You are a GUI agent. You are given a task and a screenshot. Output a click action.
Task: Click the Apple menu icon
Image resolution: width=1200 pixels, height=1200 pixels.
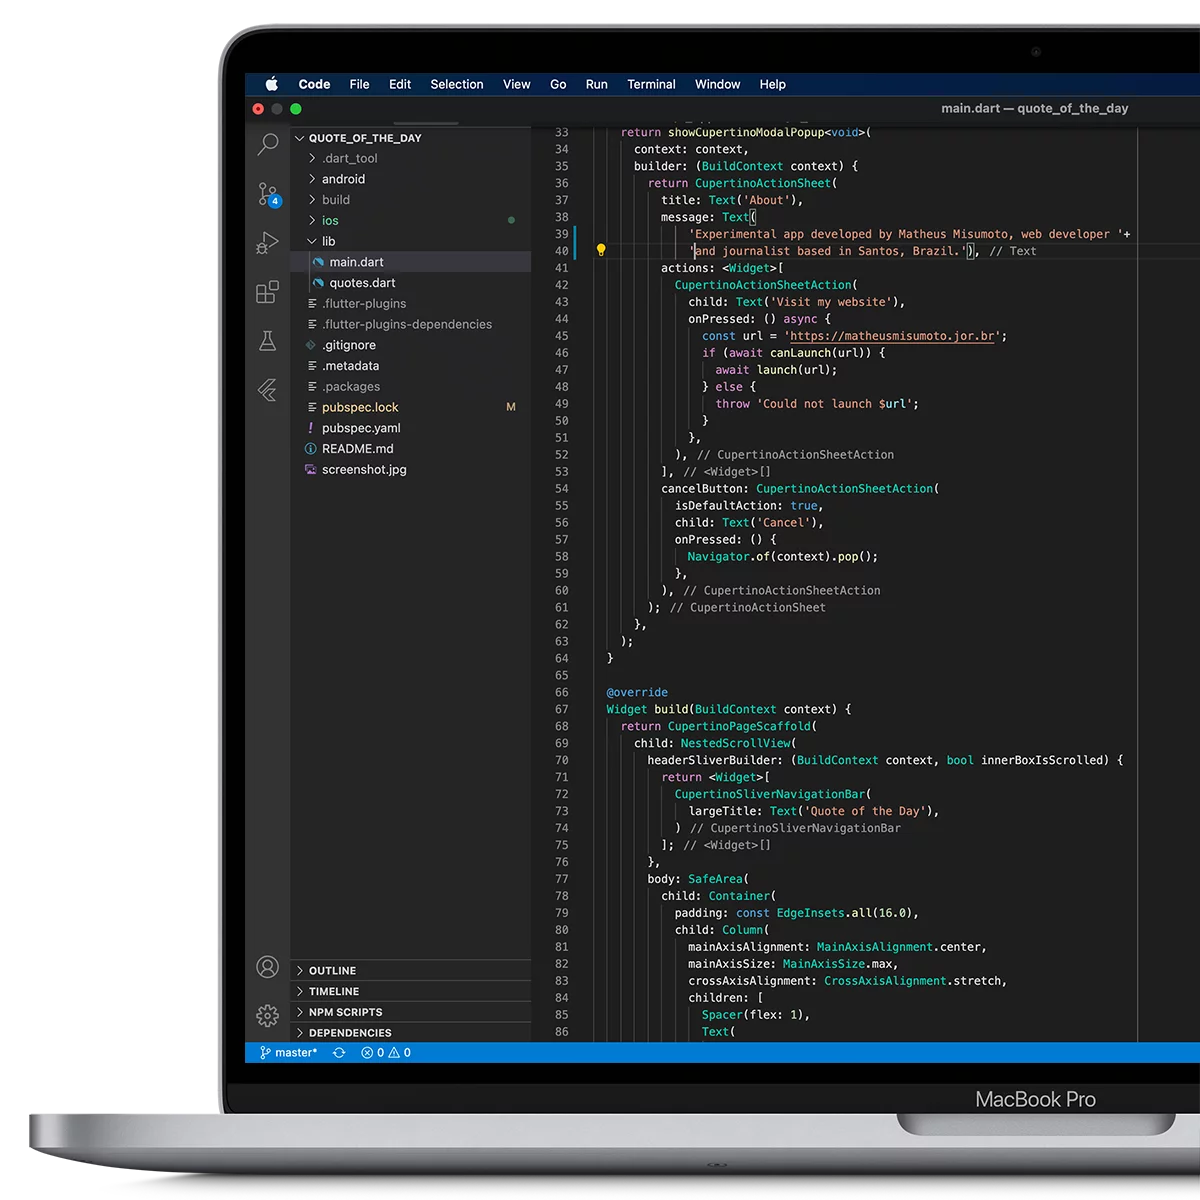(x=271, y=84)
